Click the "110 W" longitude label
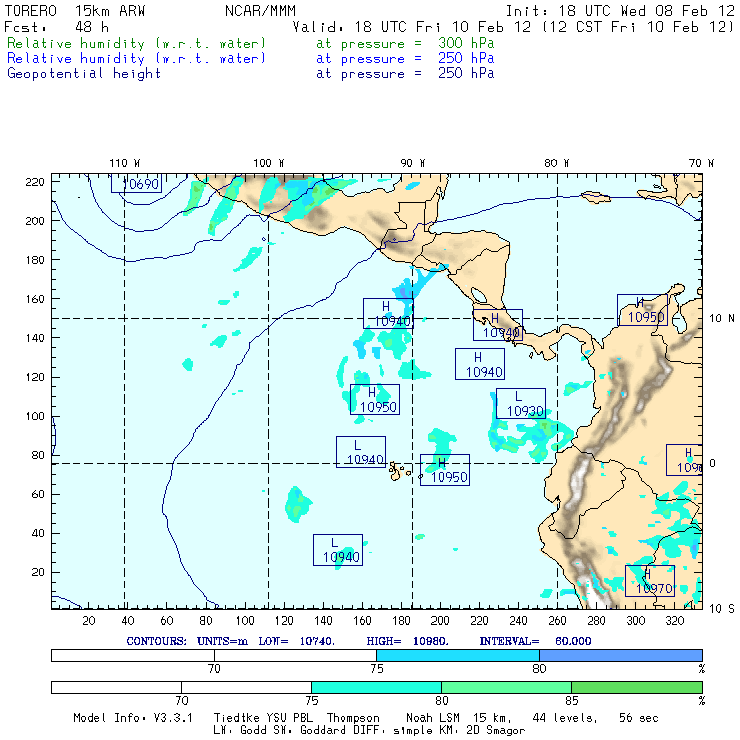Image resolution: width=740 pixels, height=740 pixels. [125, 163]
